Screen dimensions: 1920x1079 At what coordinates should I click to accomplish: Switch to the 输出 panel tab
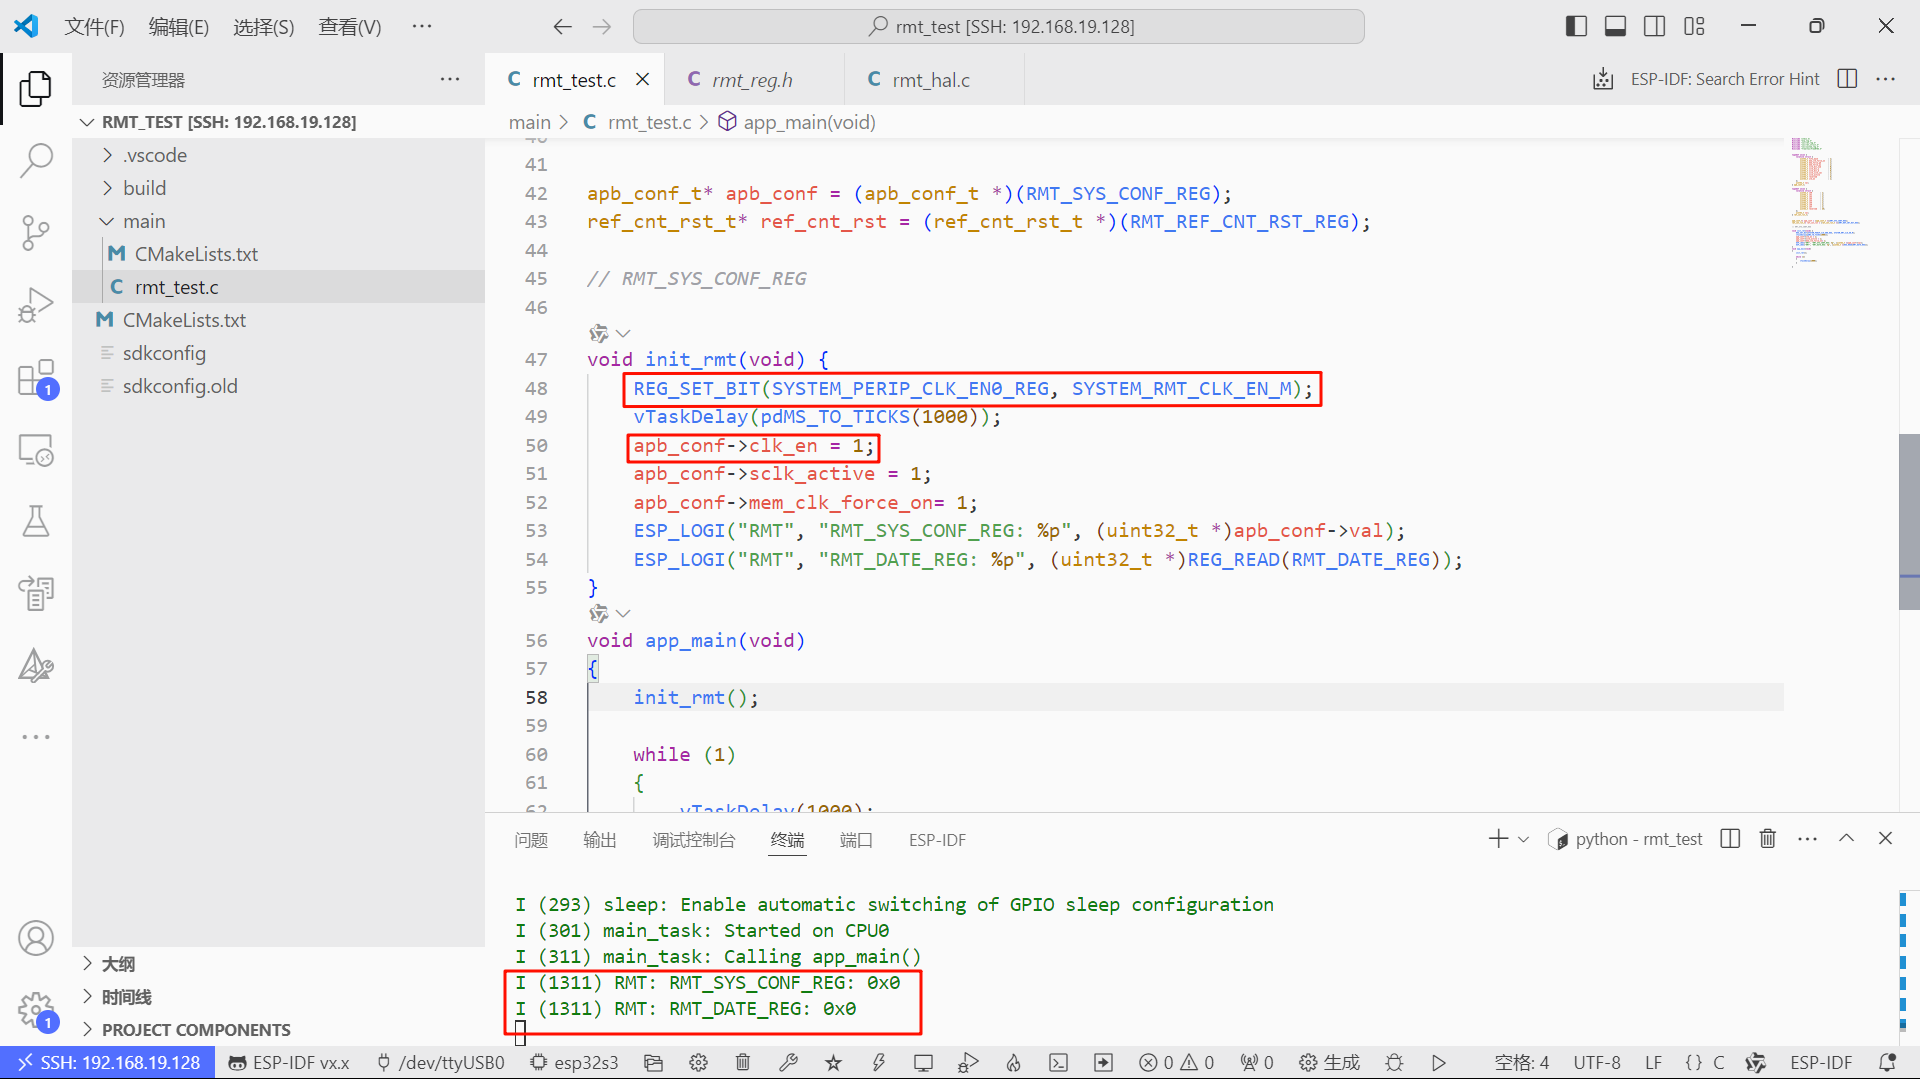[x=600, y=840]
